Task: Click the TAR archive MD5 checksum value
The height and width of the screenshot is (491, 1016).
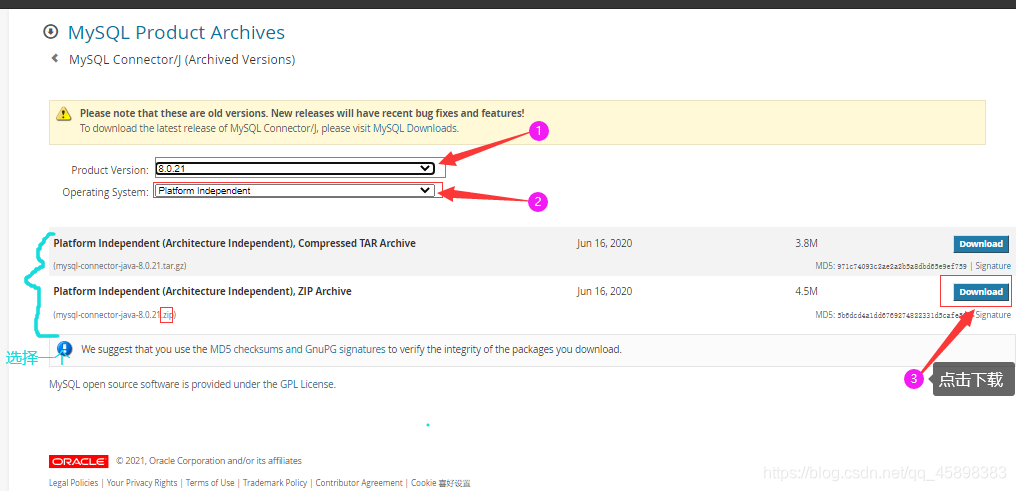Action: coord(902,266)
